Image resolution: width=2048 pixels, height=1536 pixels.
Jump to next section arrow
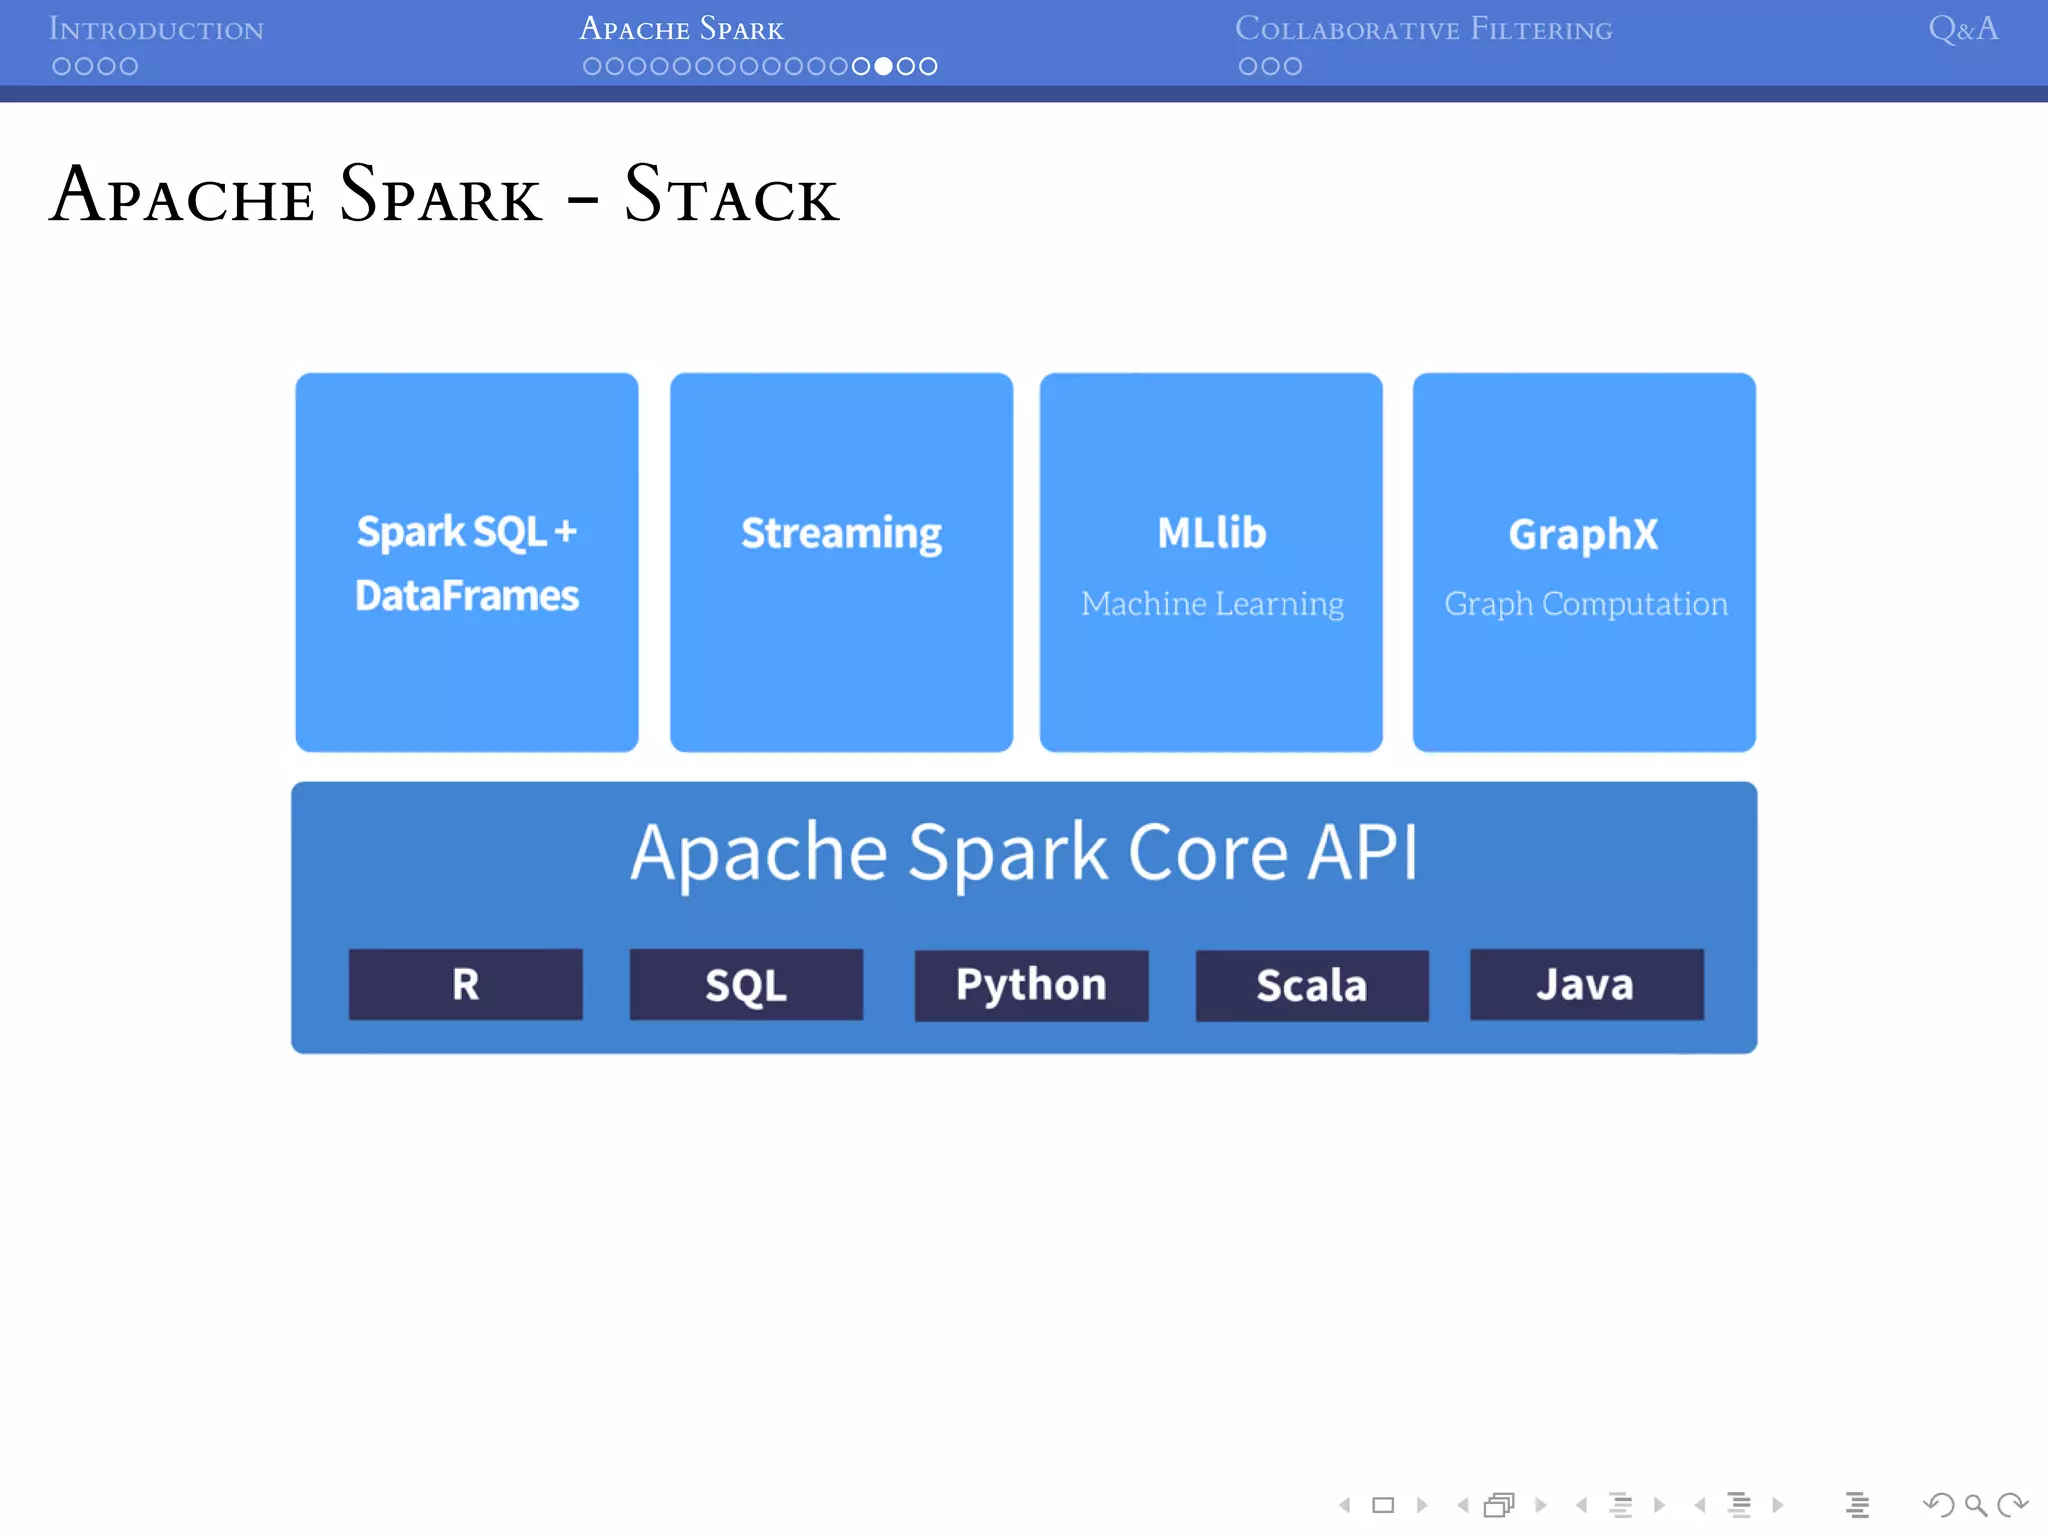[x=1778, y=1504]
